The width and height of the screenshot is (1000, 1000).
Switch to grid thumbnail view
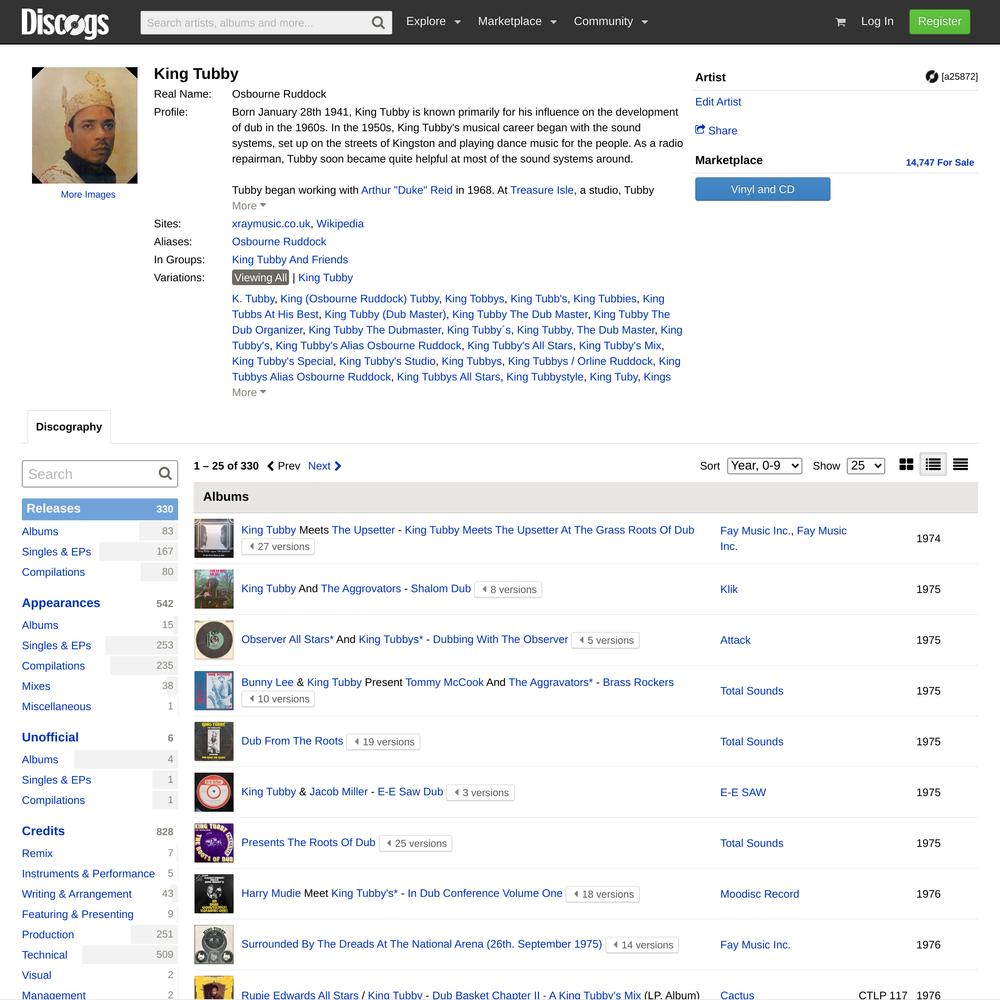(906, 465)
